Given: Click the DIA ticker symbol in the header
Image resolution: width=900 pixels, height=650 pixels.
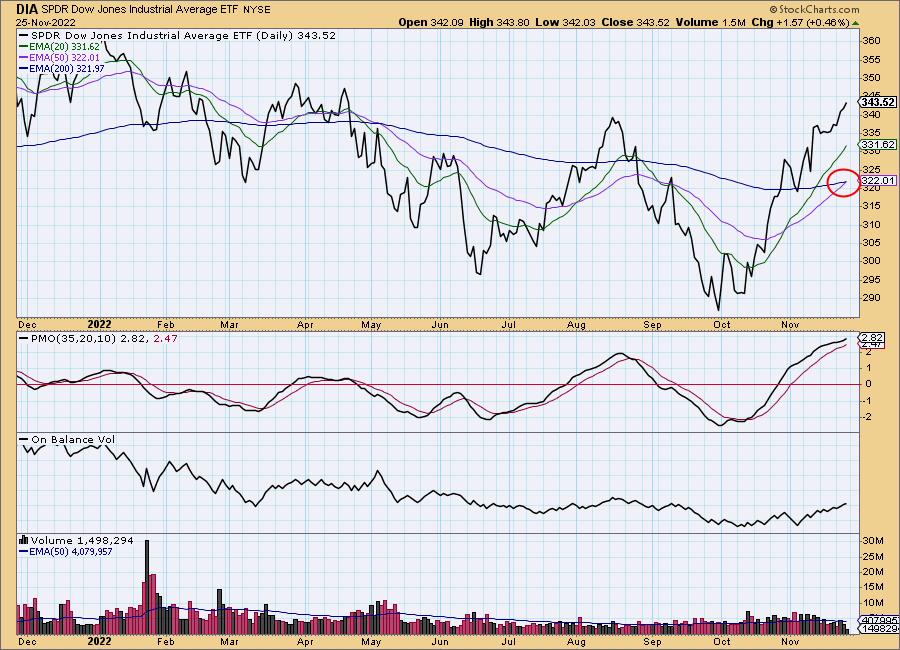Looking at the screenshot, I should [x=27, y=9].
